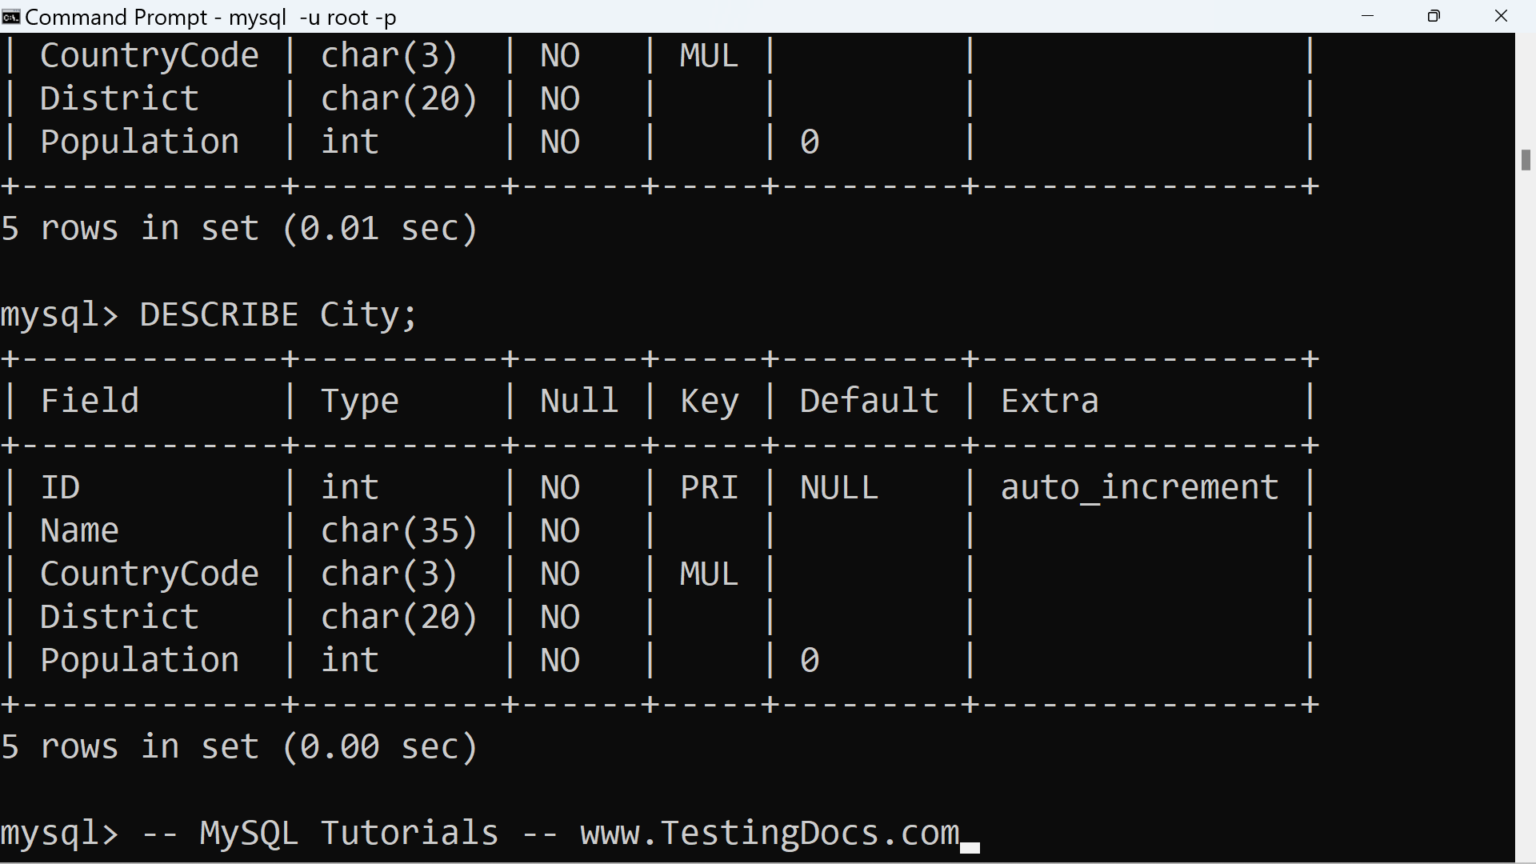Click the Field column header text
The width and height of the screenshot is (1536, 864).
pos(90,400)
